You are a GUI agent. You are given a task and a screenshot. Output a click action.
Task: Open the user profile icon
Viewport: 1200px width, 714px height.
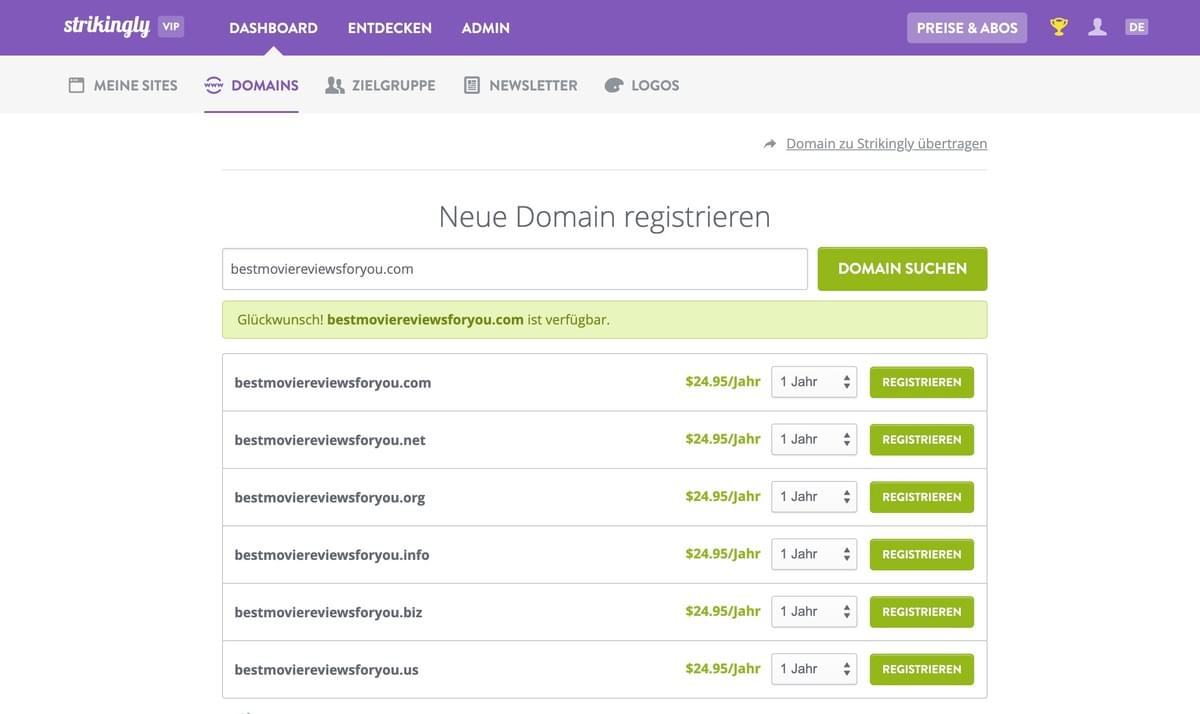(x=1097, y=27)
